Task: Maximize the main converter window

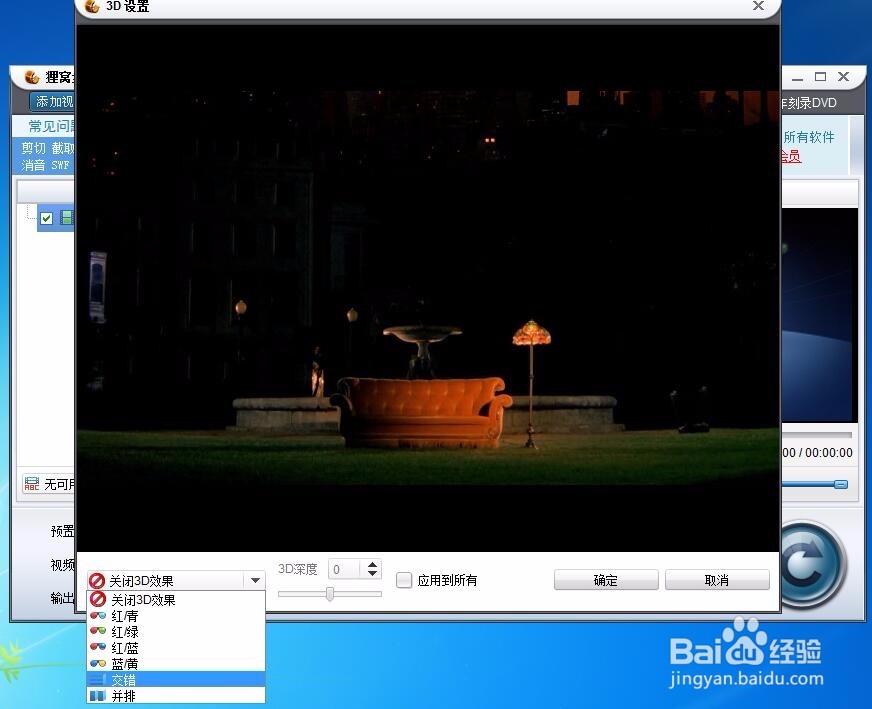Action: pos(820,77)
